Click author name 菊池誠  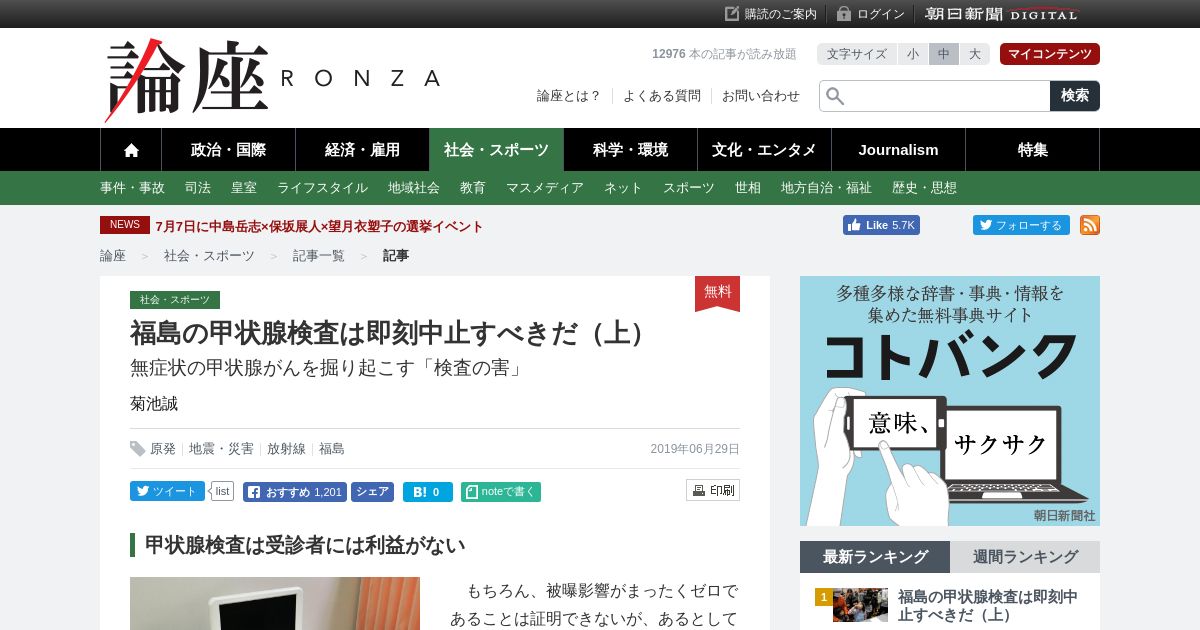coord(154,404)
